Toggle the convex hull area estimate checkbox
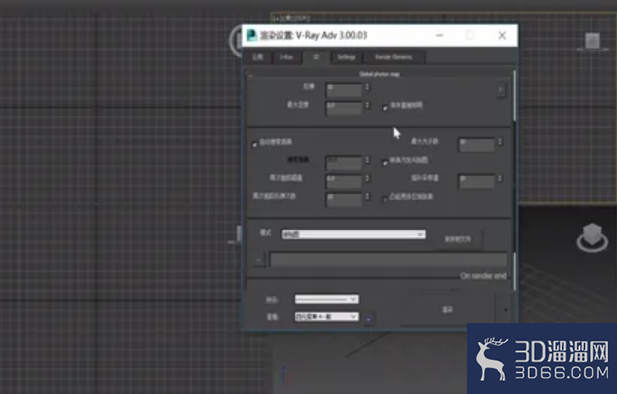Viewport: 617px width, 394px height. (385, 199)
